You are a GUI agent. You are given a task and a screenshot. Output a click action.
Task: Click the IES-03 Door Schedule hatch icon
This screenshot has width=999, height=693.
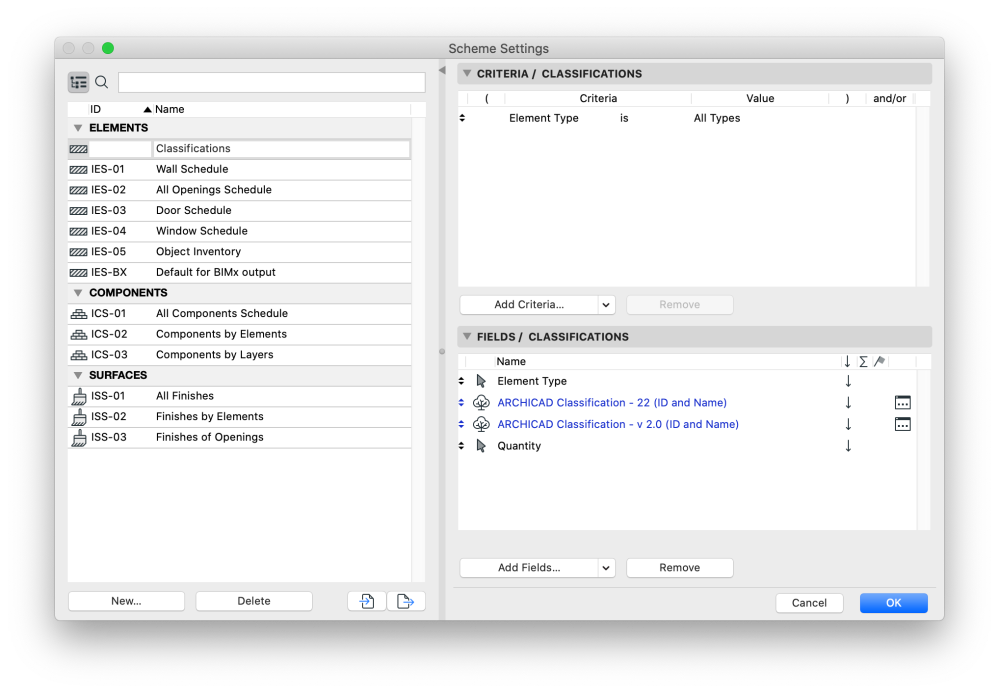pos(78,211)
